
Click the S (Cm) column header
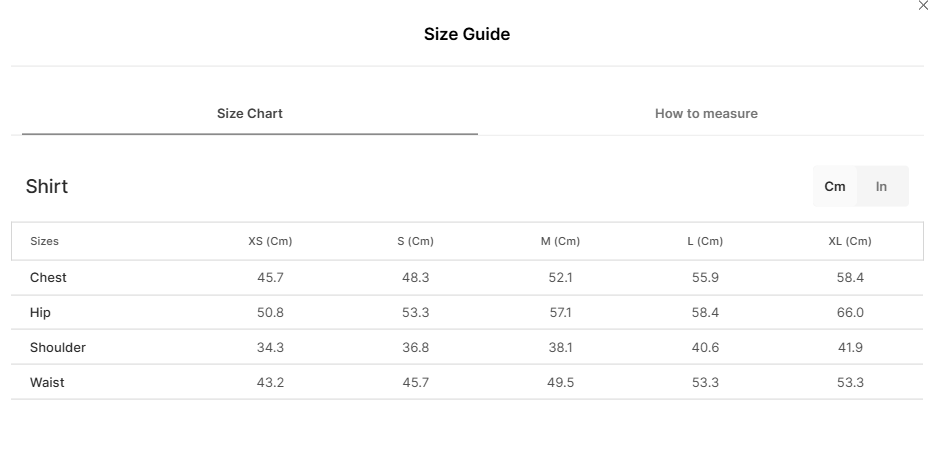pyautogui.click(x=415, y=241)
